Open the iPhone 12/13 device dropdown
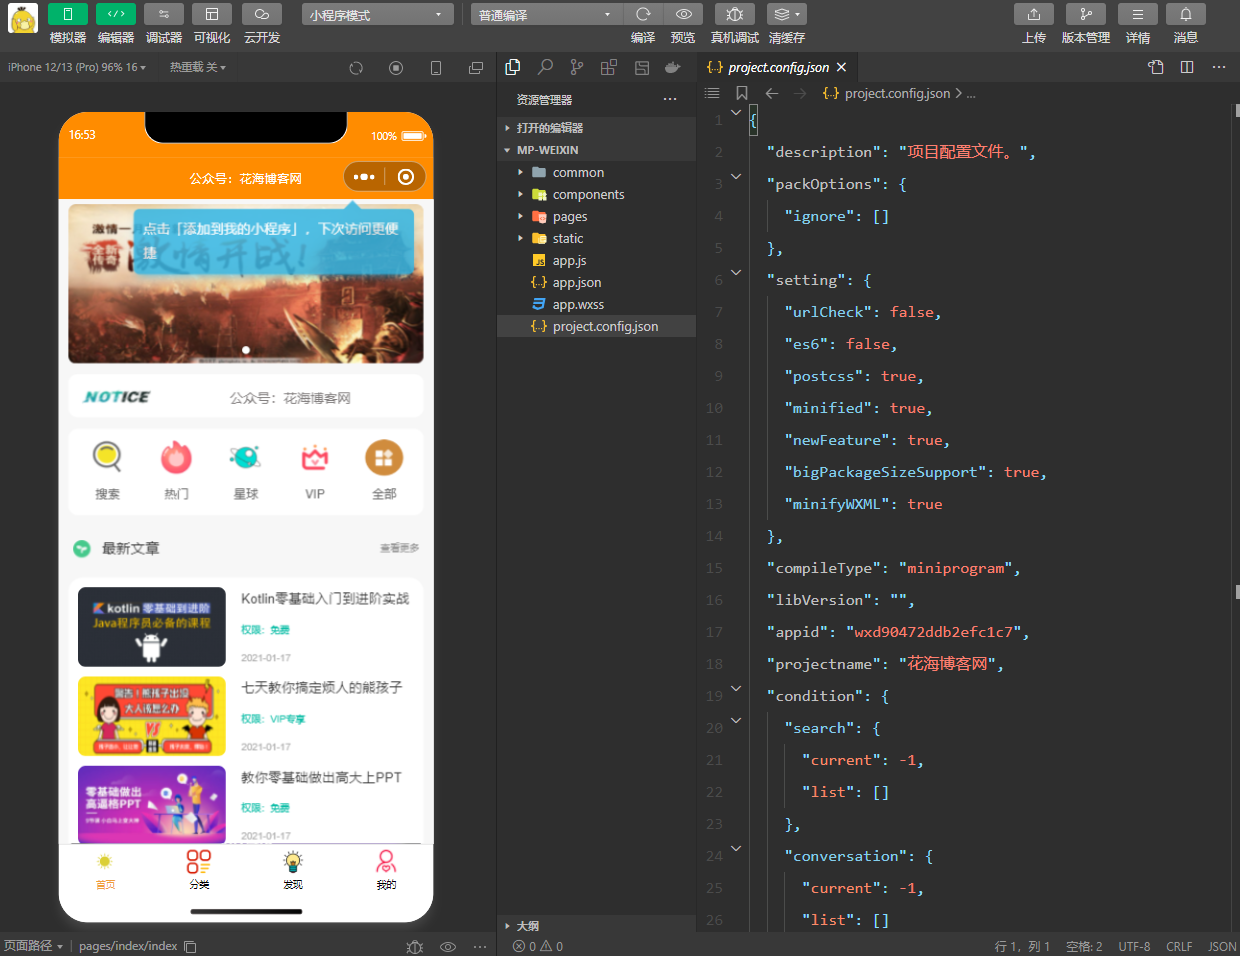 tap(77, 67)
